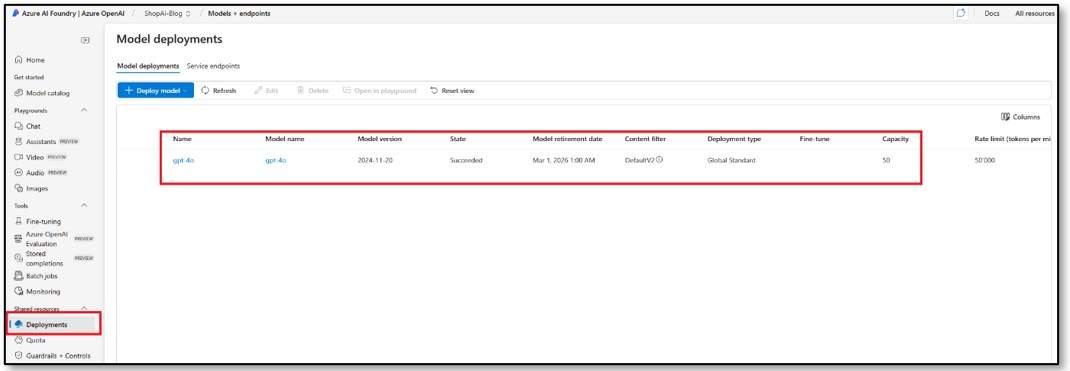
Task: Sort by Rate limit column header
Action: pos(1014,138)
